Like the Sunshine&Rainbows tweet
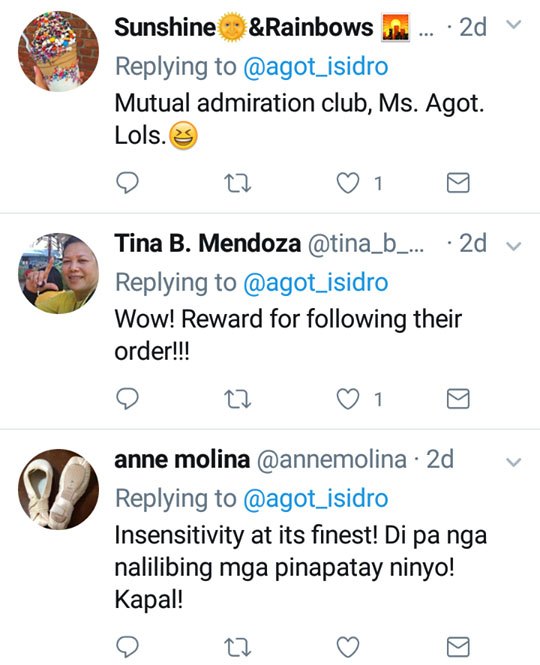 (348, 183)
